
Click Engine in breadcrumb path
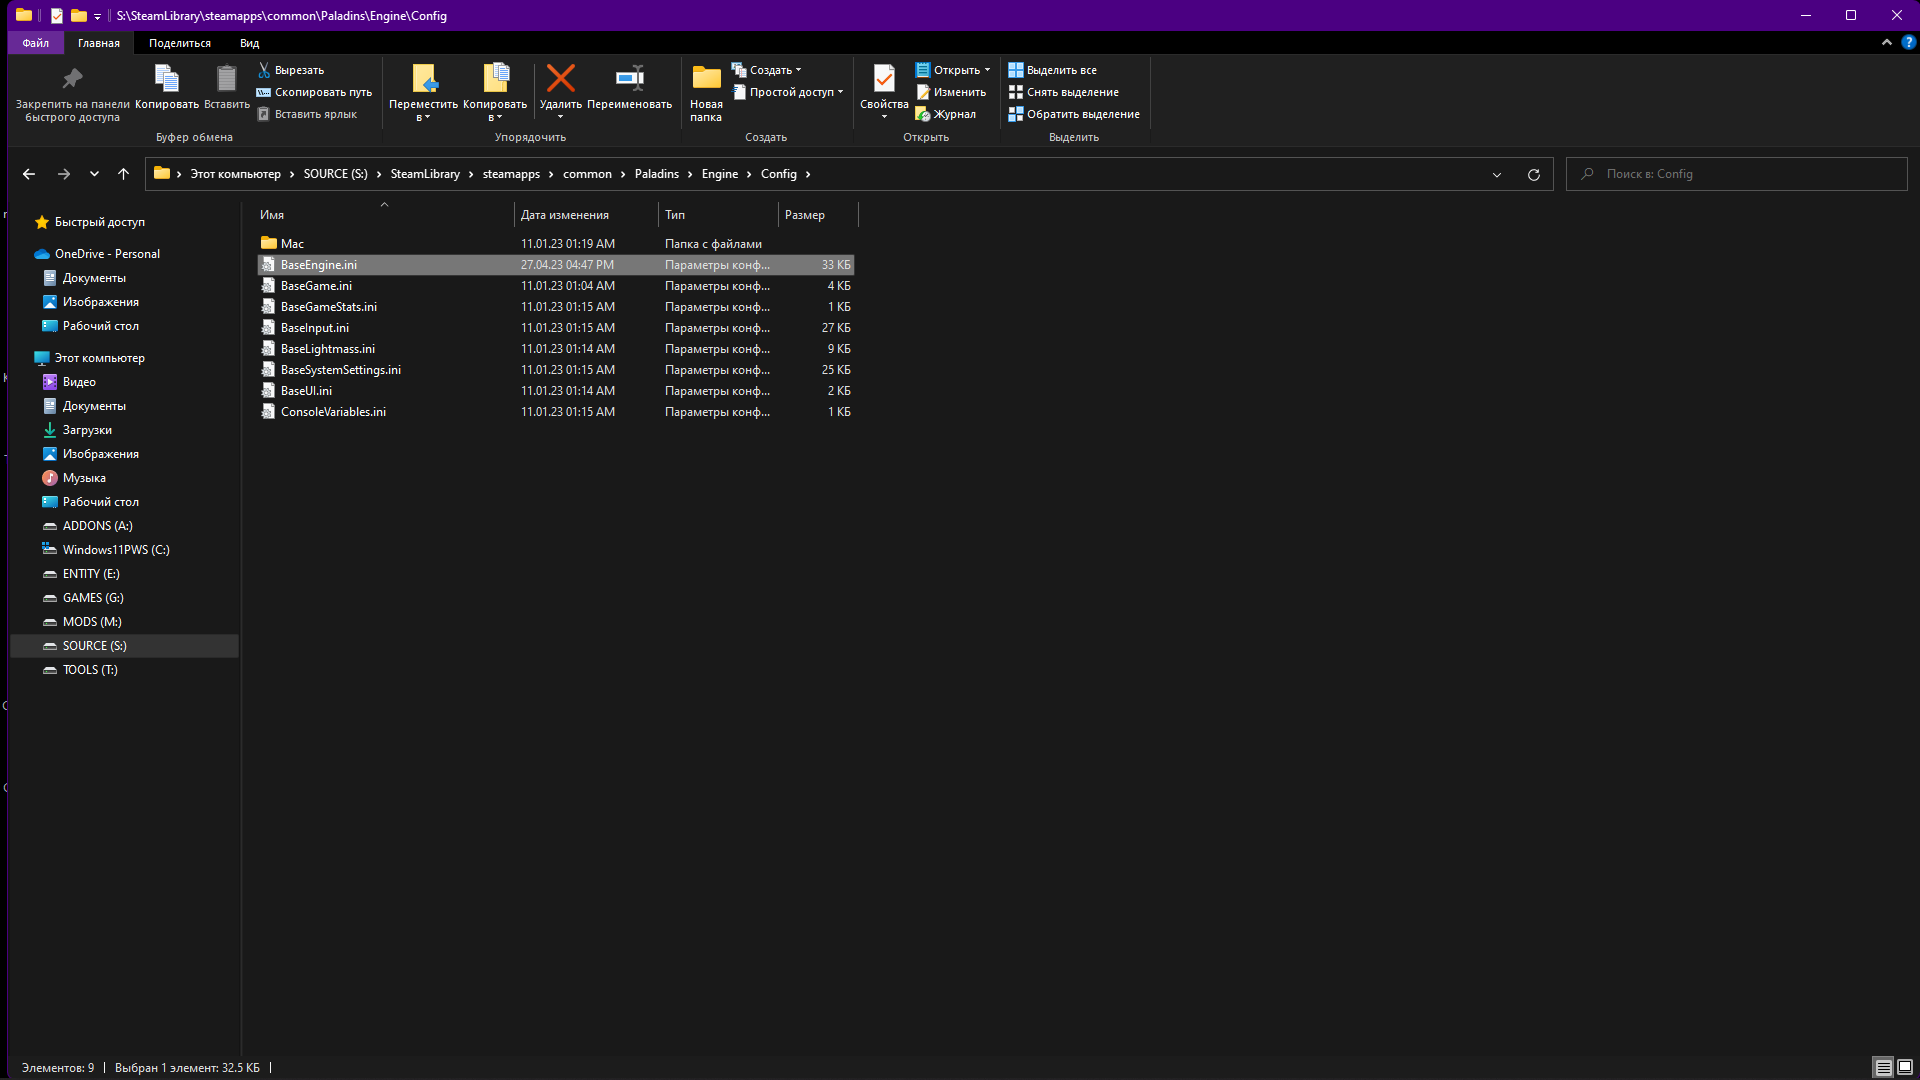coord(720,174)
